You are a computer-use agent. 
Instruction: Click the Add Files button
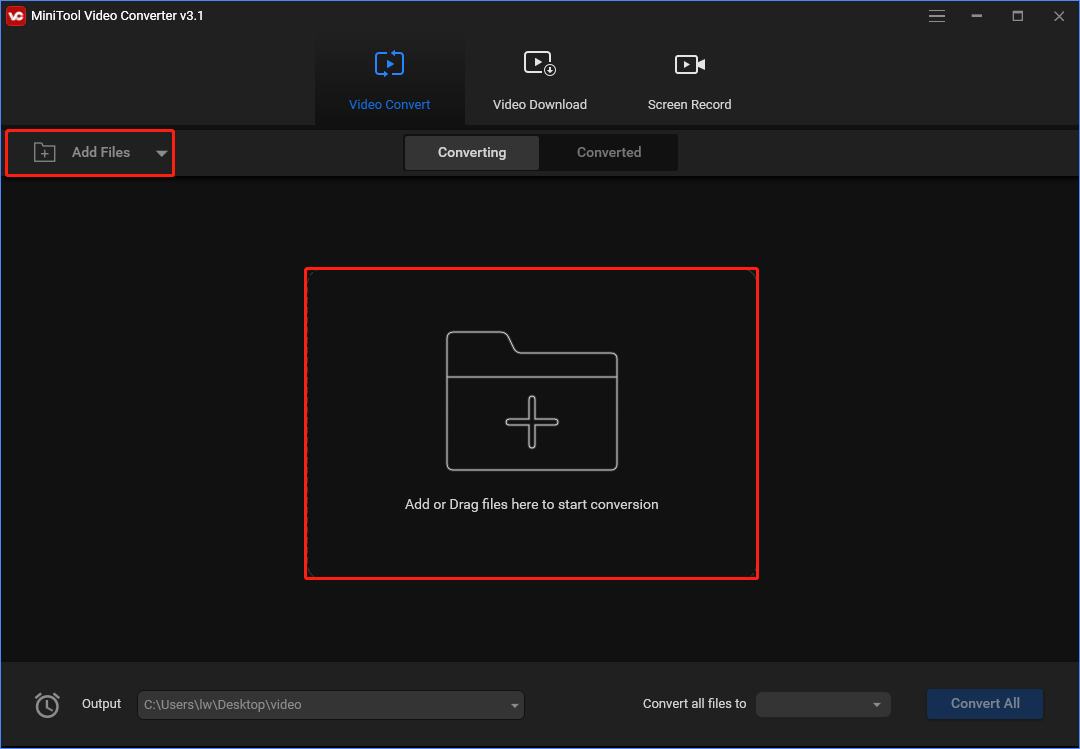pyautogui.click(x=100, y=152)
